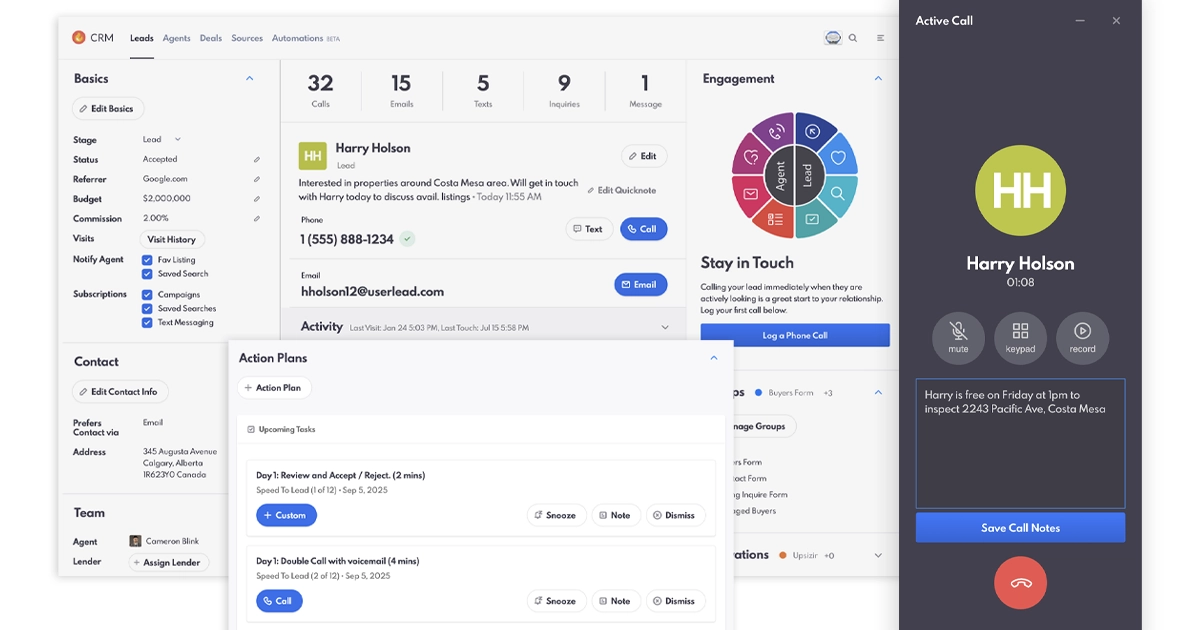The width and height of the screenshot is (1200, 630).
Task: Click the 32 Calls stat
Action: [x=320, y=90]
